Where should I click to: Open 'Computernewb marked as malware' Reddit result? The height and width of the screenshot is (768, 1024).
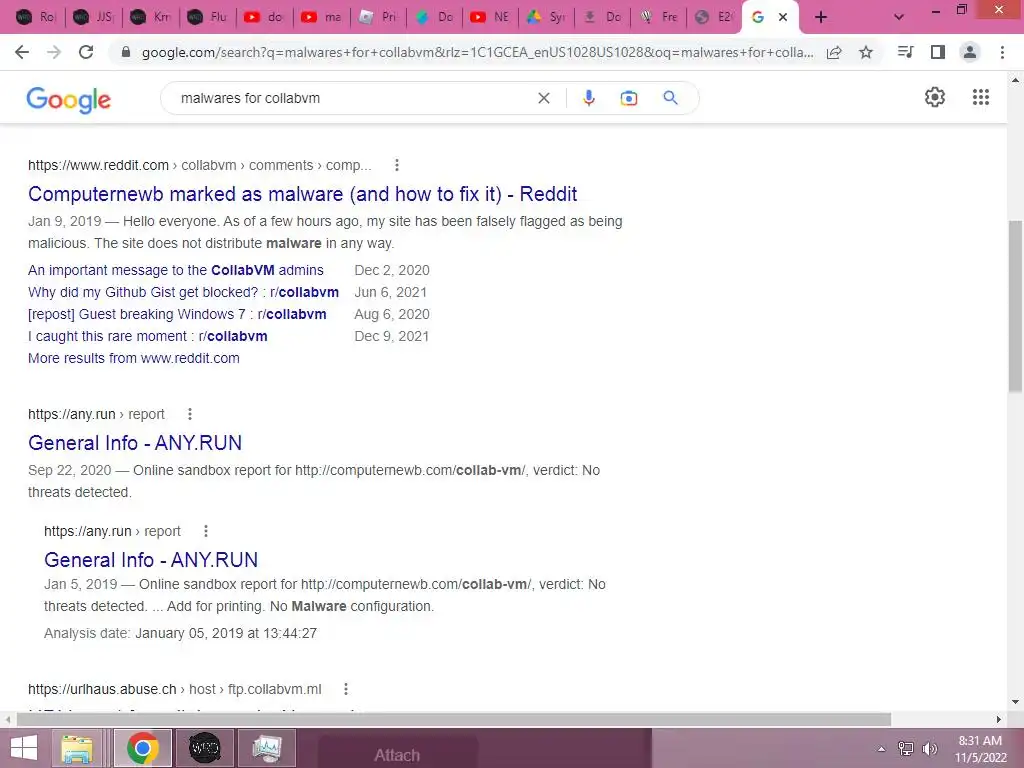tap(302, 194)
